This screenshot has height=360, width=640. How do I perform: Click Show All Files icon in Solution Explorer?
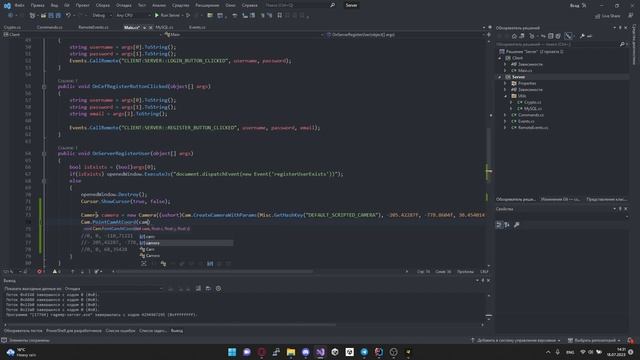click(558, 36)
